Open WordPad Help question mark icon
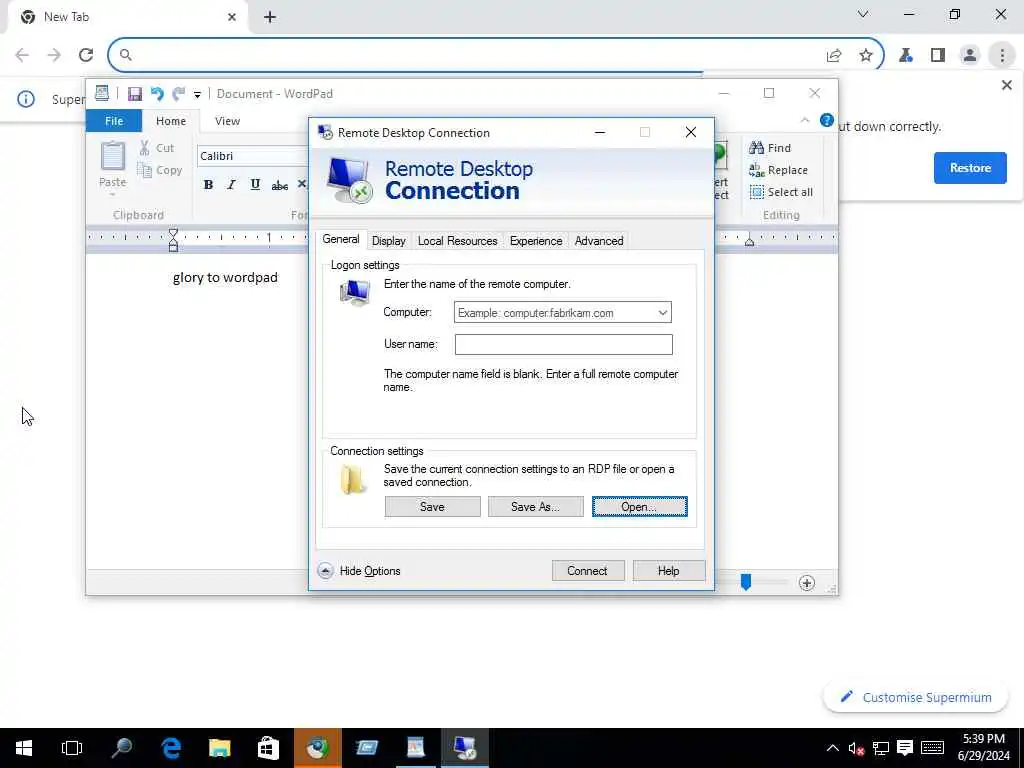Screen dimensions: 1024x768 (827, 120)
